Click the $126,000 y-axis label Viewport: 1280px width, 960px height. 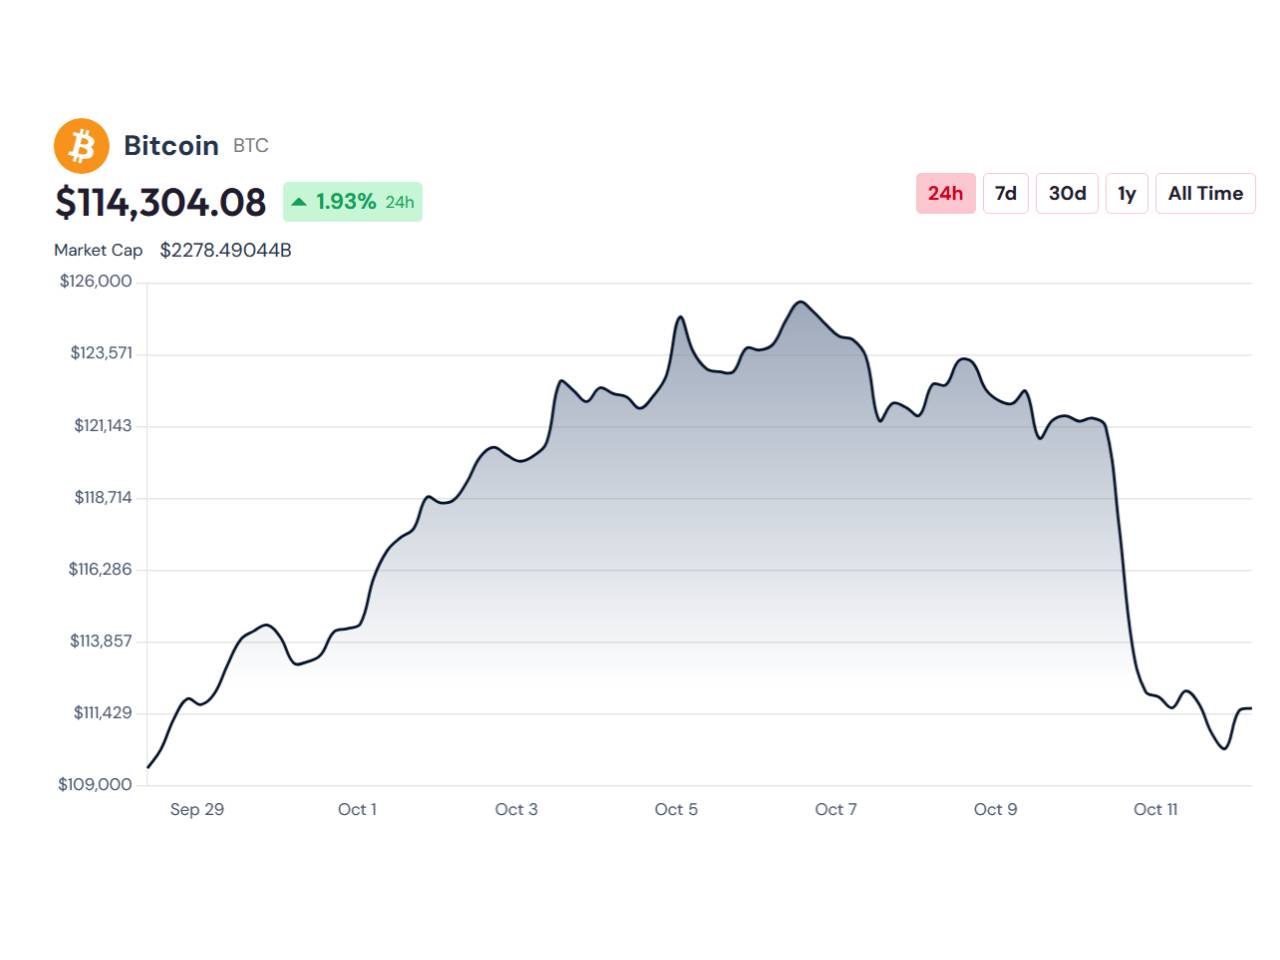point(96,281)
